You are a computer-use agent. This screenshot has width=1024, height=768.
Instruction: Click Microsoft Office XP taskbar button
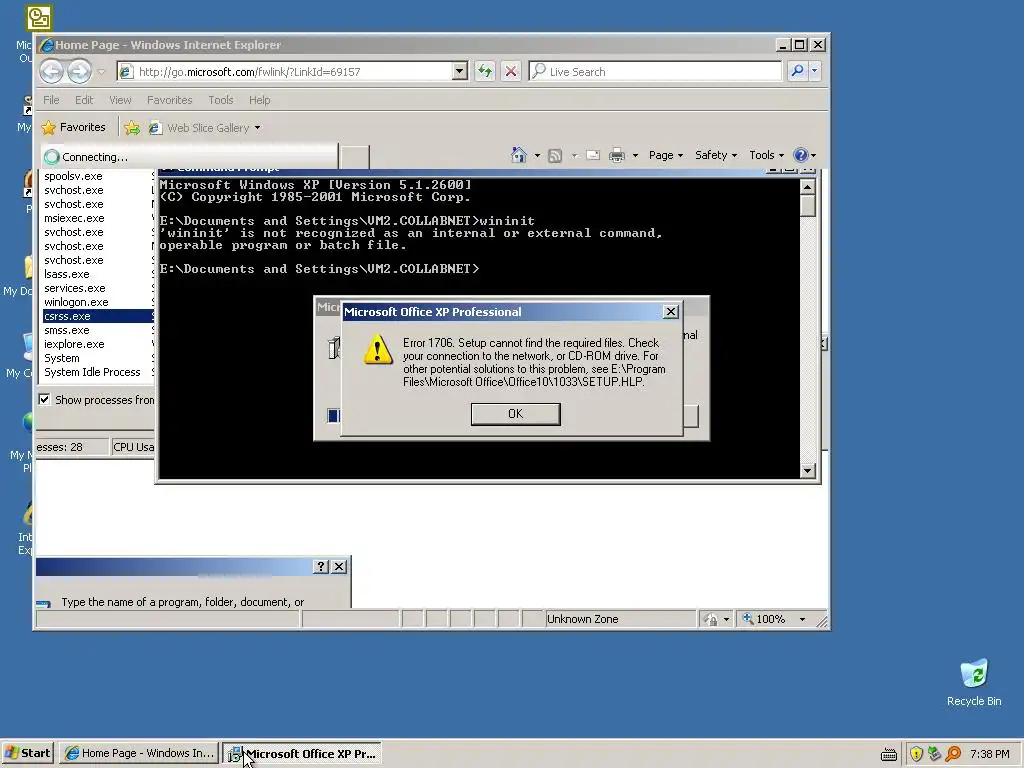coord(302,753)
